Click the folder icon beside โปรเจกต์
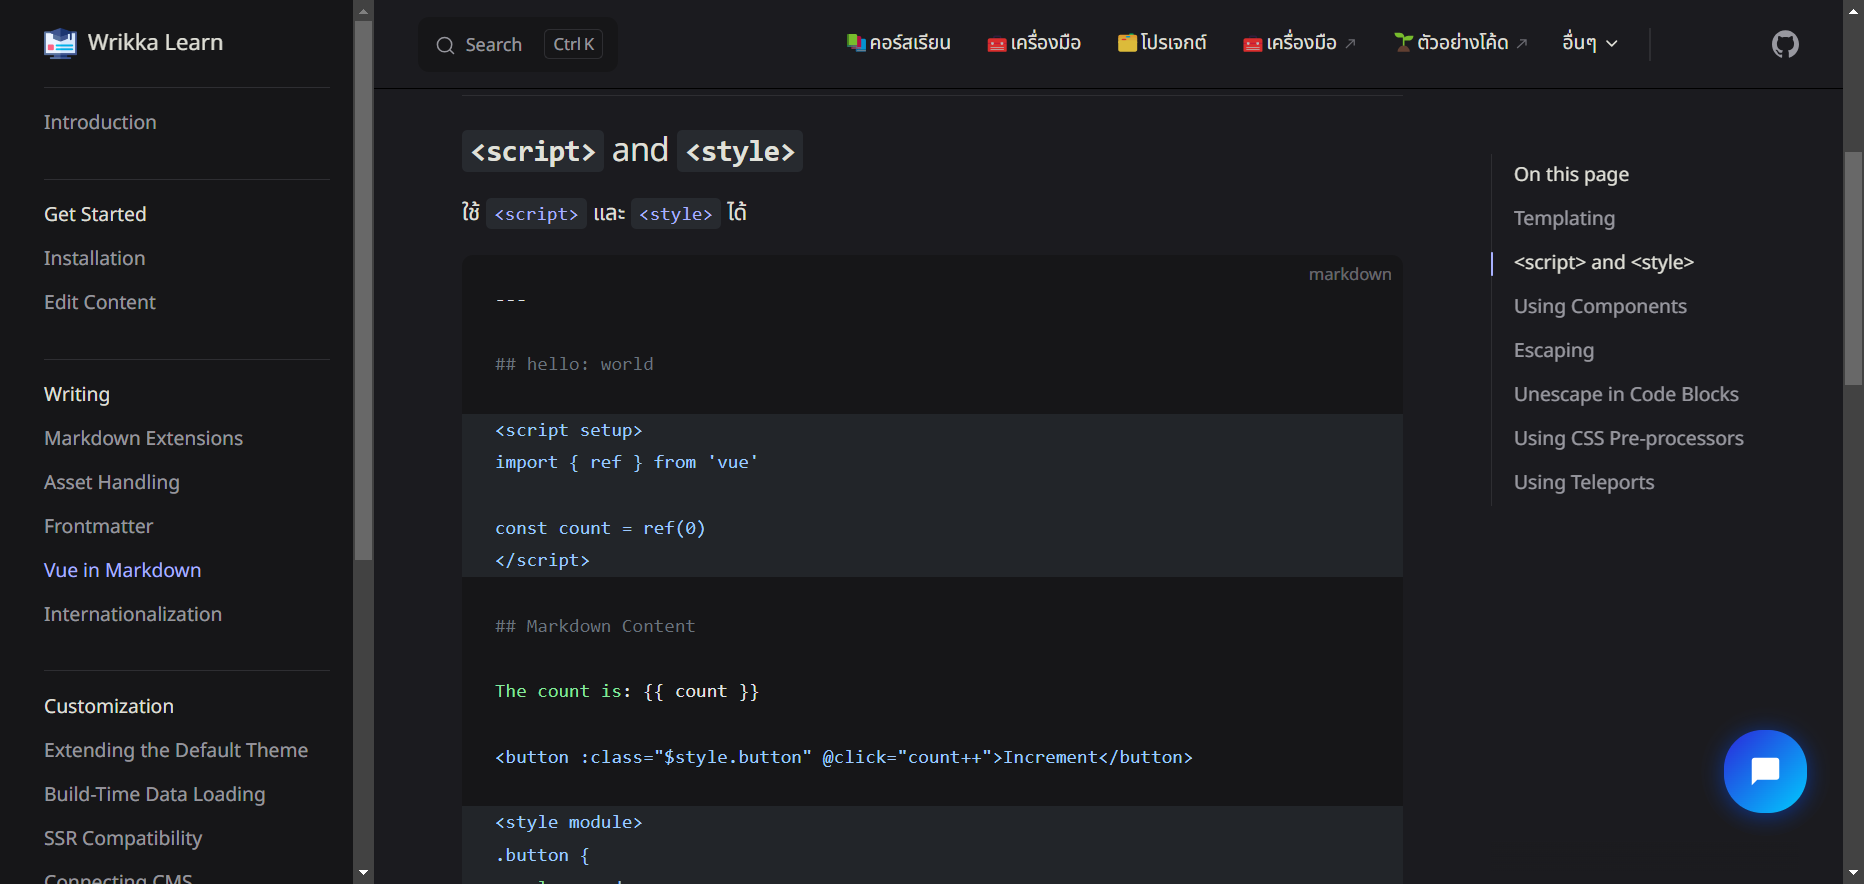 [x=1127, y=43]
